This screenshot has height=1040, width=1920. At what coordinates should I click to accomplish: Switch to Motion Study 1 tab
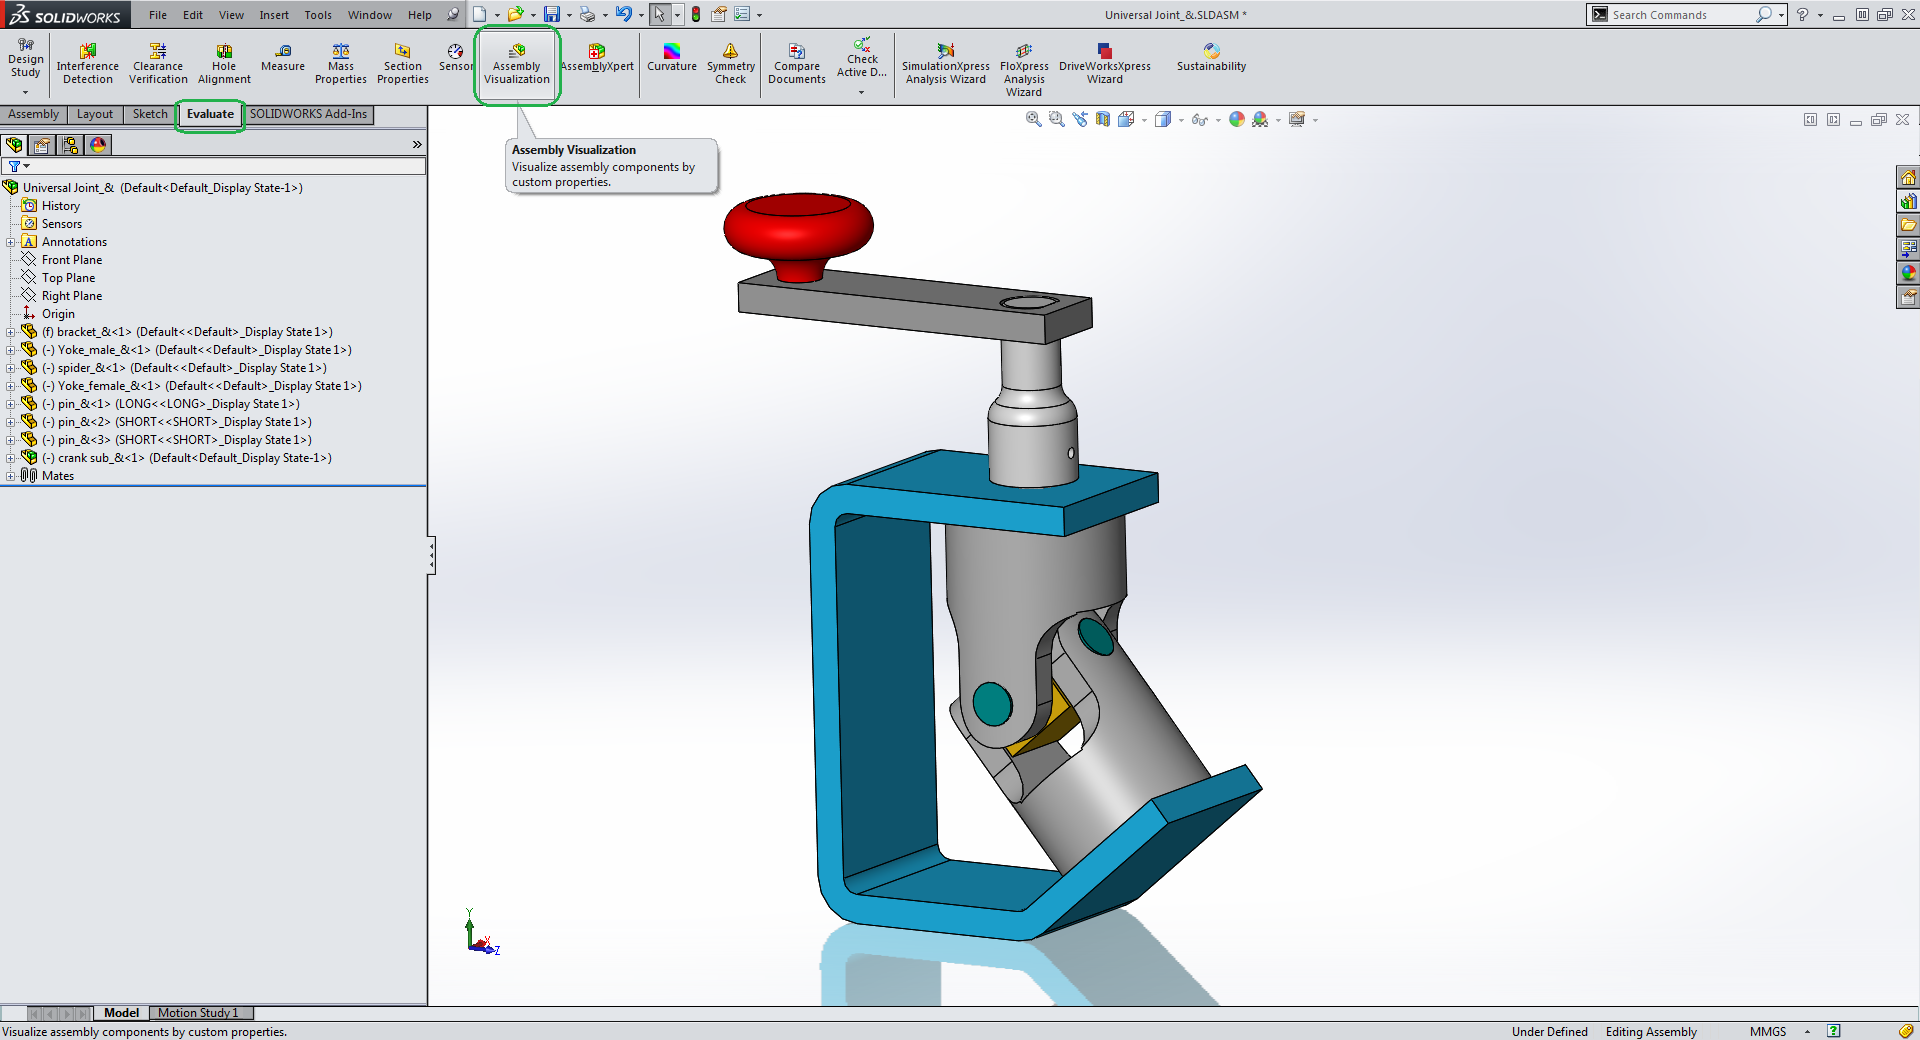pyautogui.click(x=198, y=1013)
